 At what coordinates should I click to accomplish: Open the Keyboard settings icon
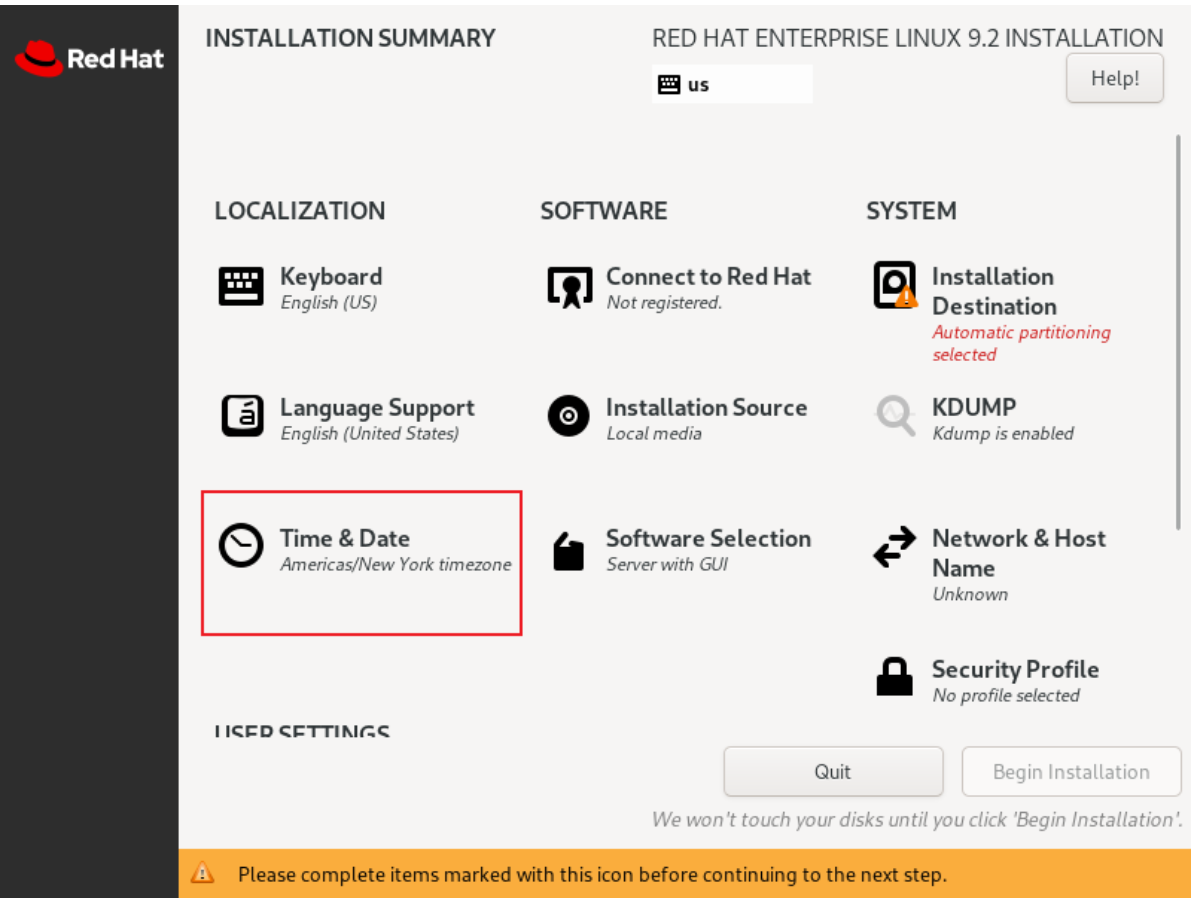tap(241, 286)
